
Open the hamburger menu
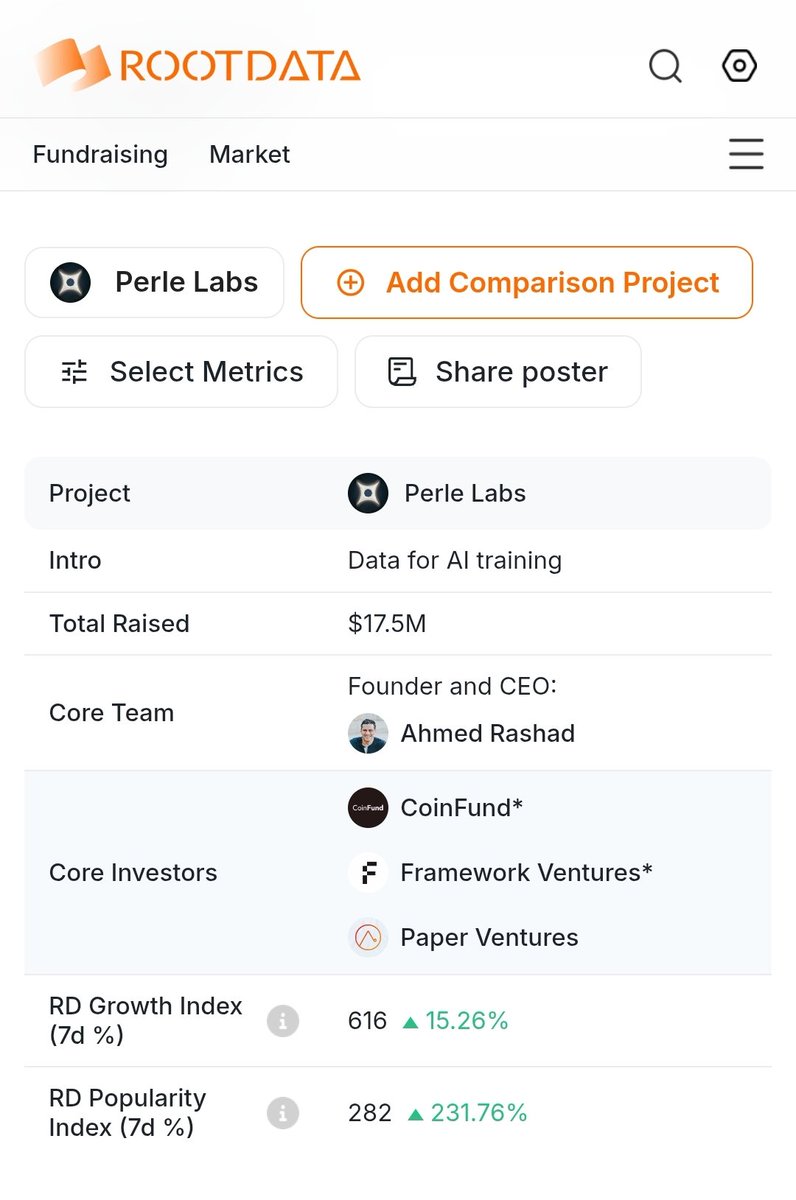(x=745, y=154)
